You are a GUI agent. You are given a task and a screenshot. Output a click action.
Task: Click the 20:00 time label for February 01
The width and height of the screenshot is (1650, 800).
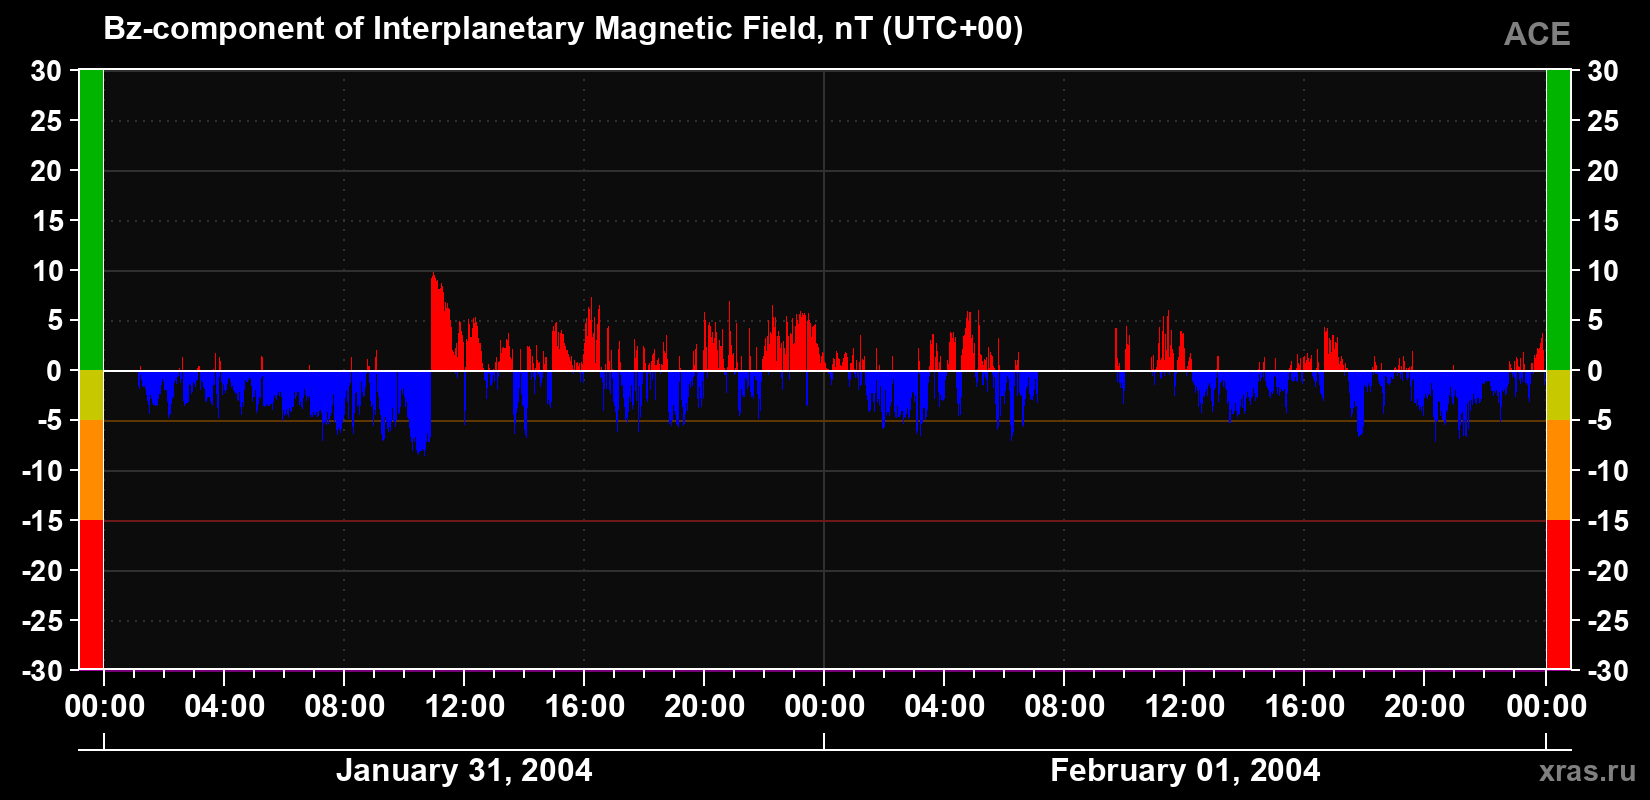[x=1424, y=707]
